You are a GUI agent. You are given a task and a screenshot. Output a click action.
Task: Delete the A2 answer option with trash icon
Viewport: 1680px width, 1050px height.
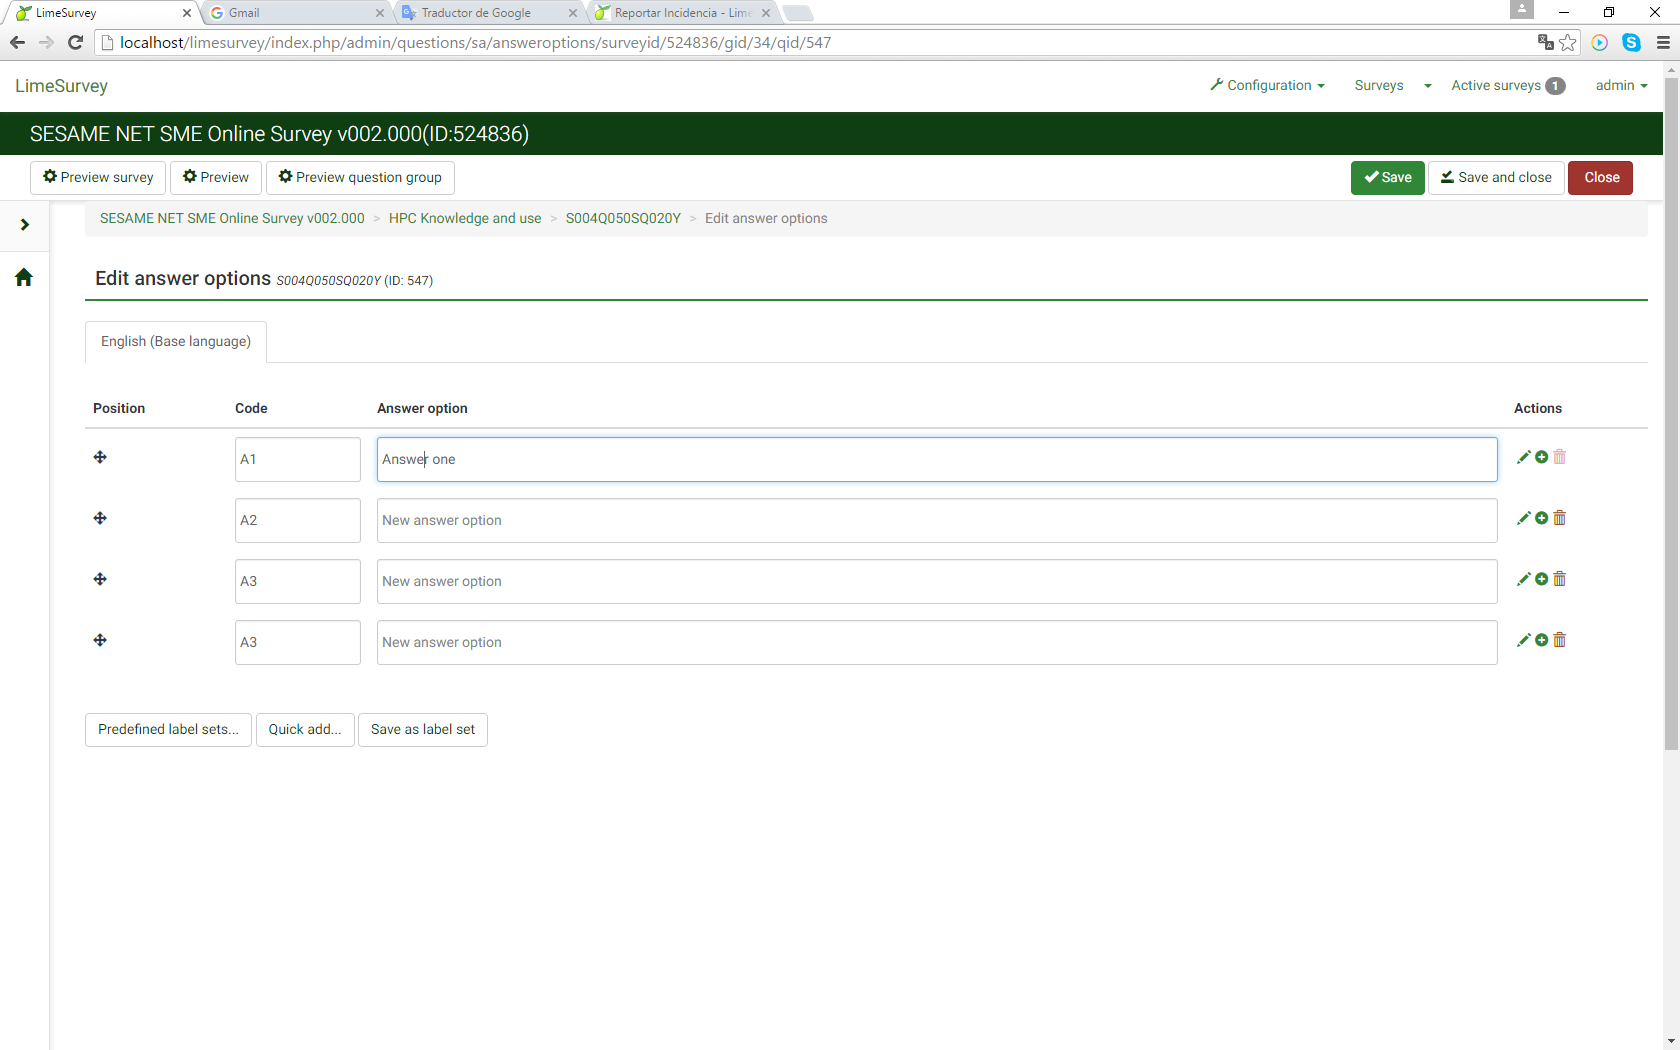click(1559, 518)
